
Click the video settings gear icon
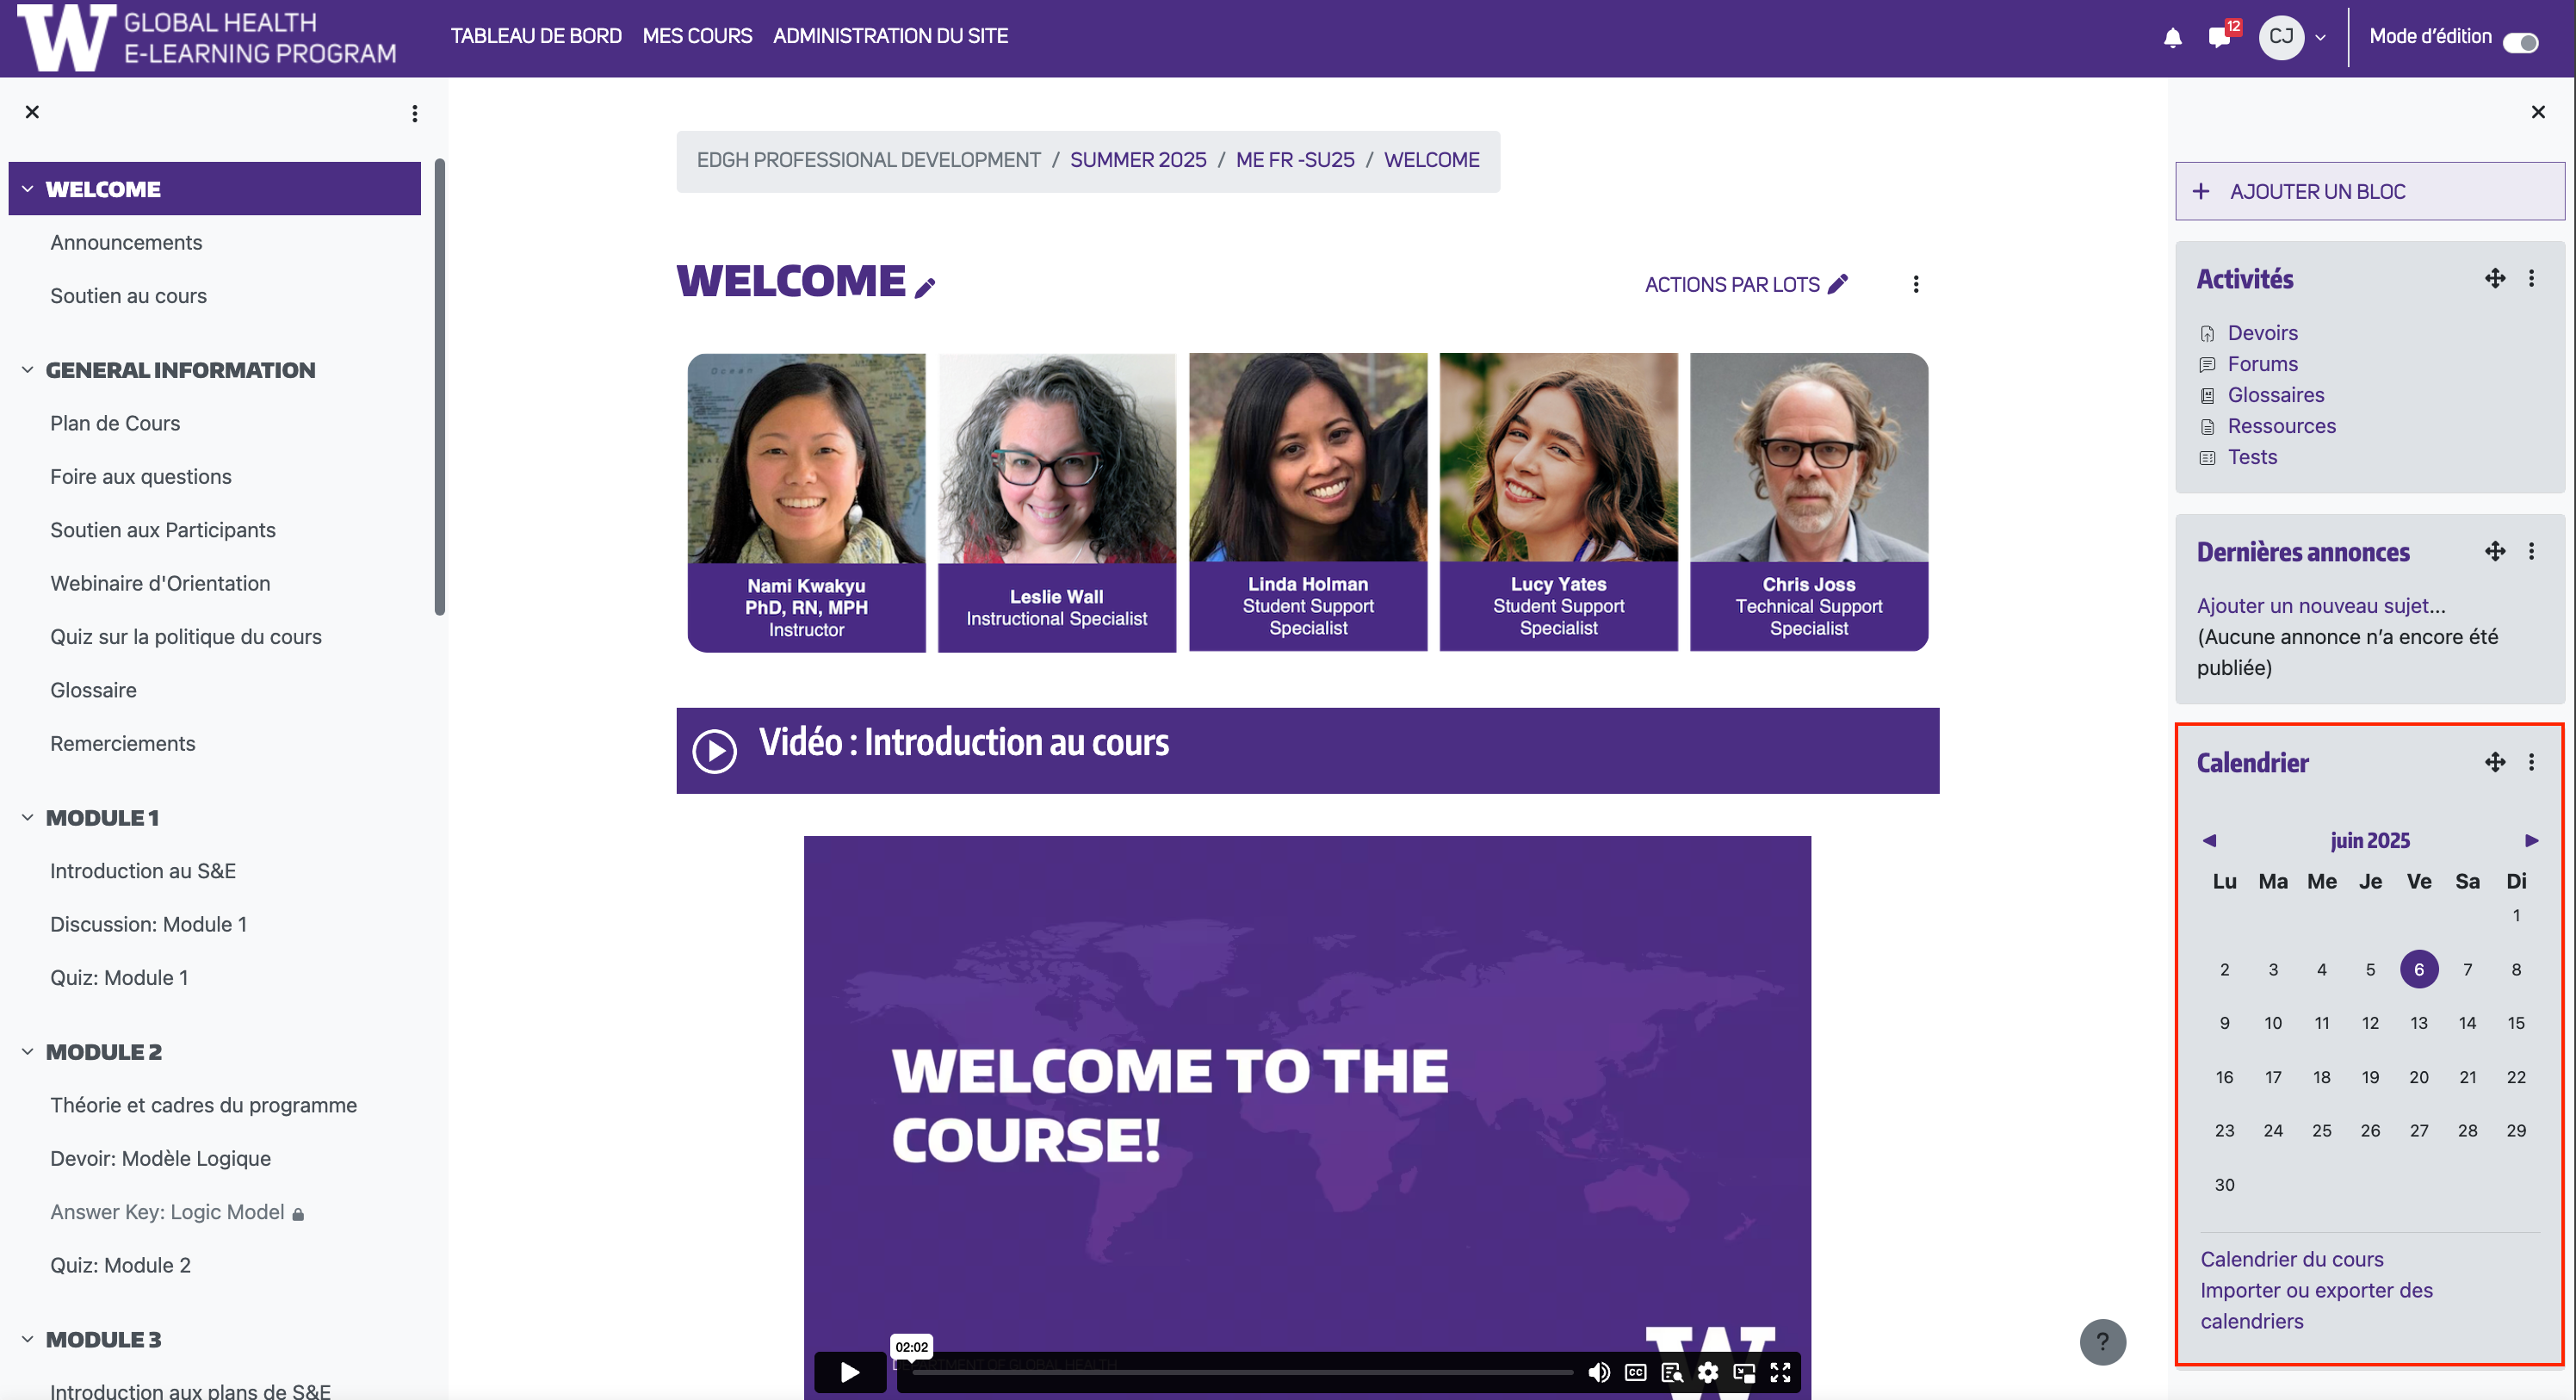pyautogui.click(x=1708, y=1372)
